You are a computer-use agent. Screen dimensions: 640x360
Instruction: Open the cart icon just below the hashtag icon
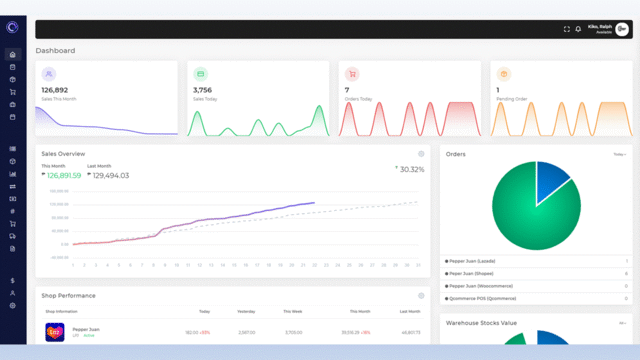coord(13,224)
